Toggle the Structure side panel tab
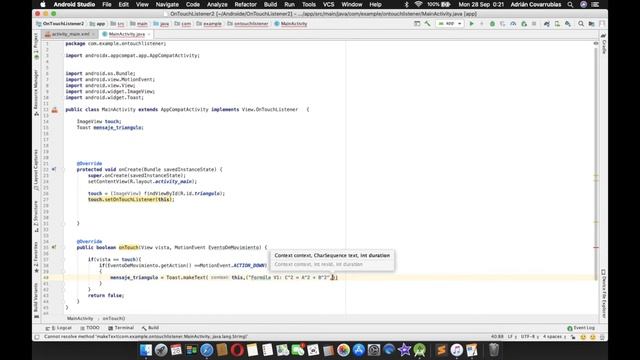The image size is (640, 360). [36, 217]
